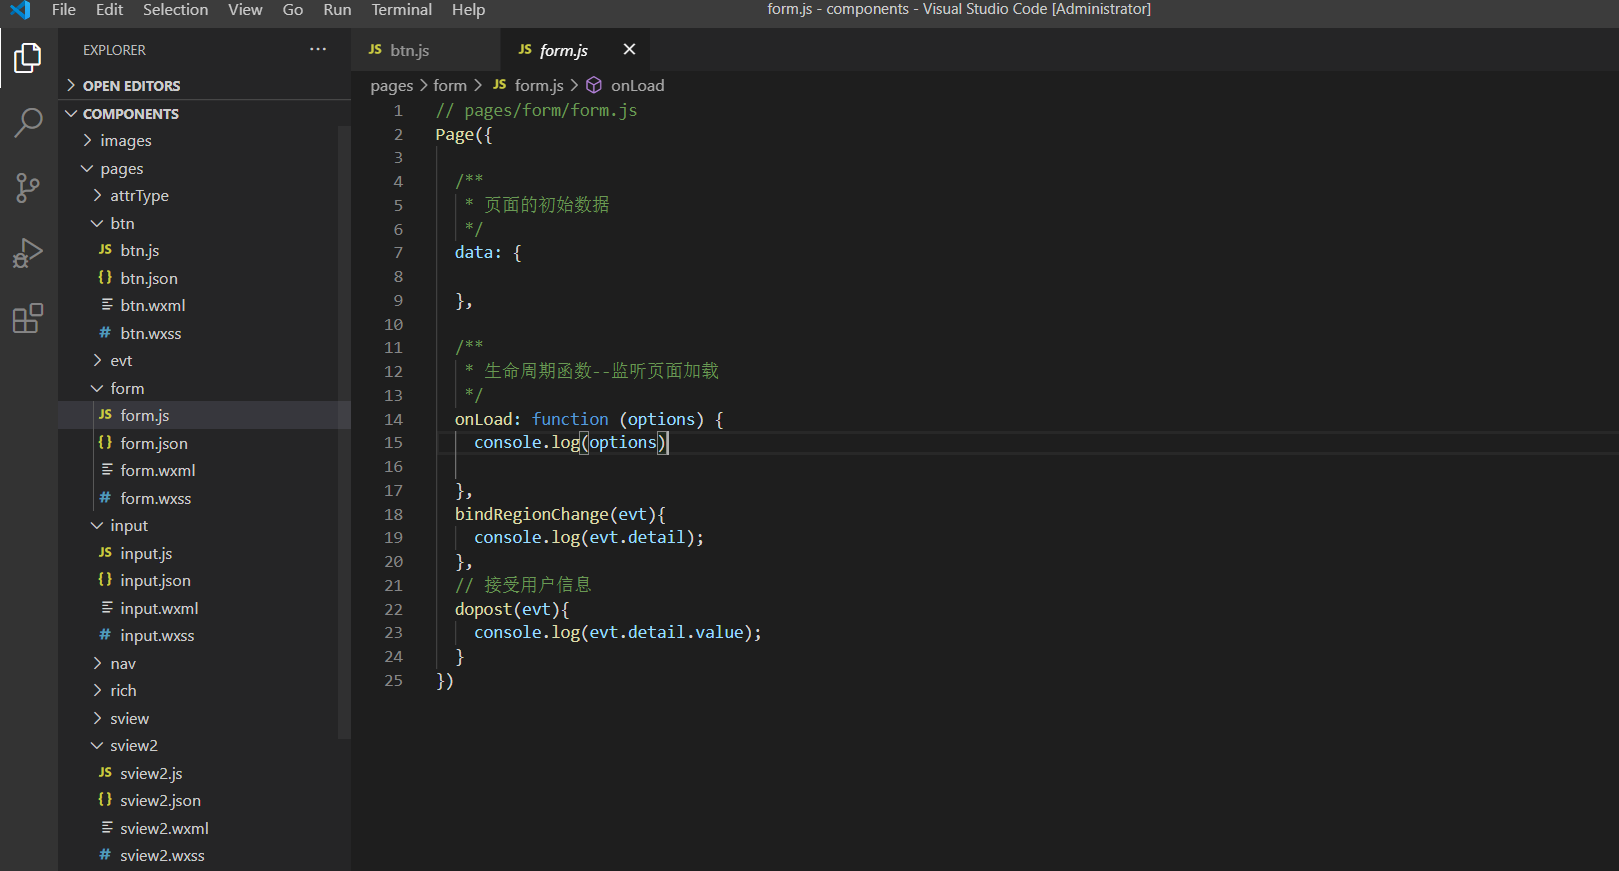Open the File menu
The image size is (1619, 871).
64,10
